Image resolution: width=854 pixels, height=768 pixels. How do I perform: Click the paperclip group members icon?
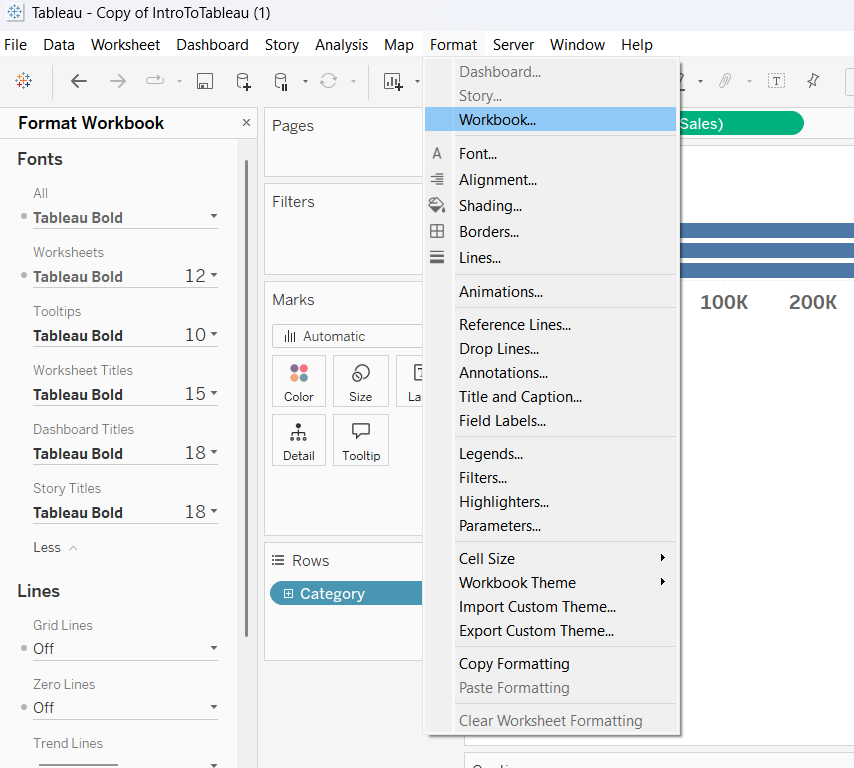click(724, 81)
